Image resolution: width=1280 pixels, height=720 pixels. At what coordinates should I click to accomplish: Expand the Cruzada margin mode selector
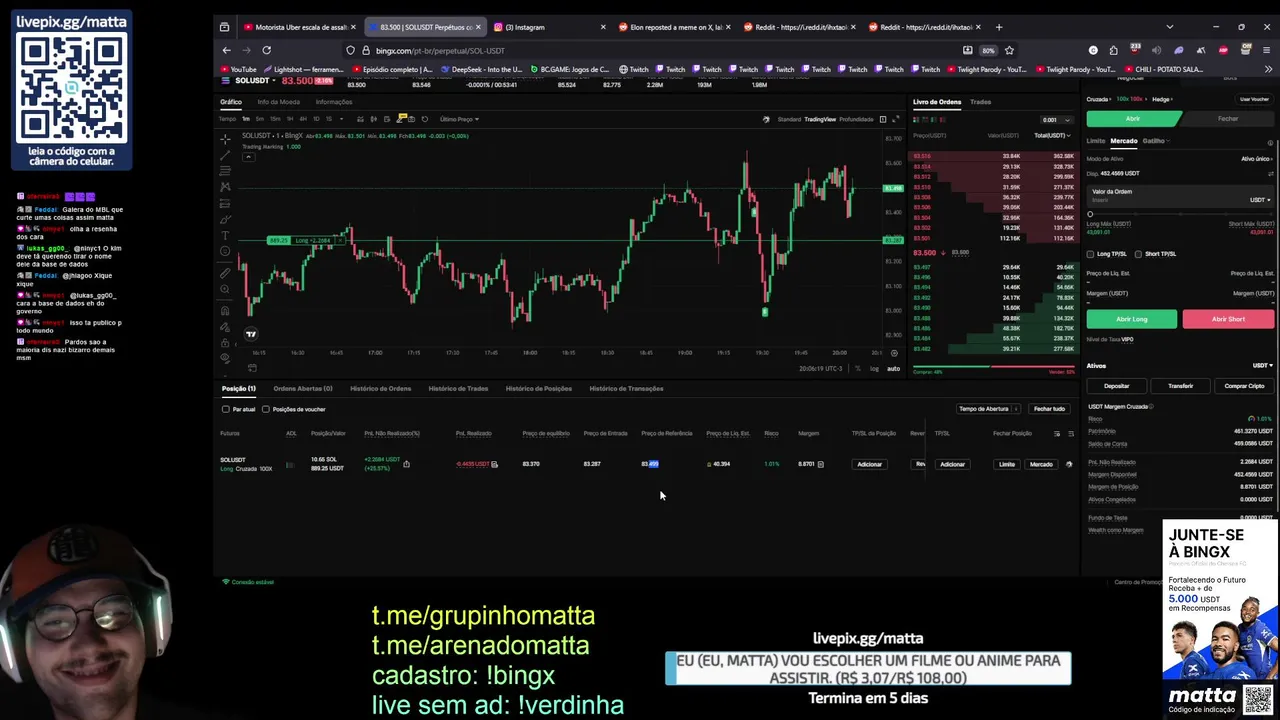click(x=1099, y=99)
